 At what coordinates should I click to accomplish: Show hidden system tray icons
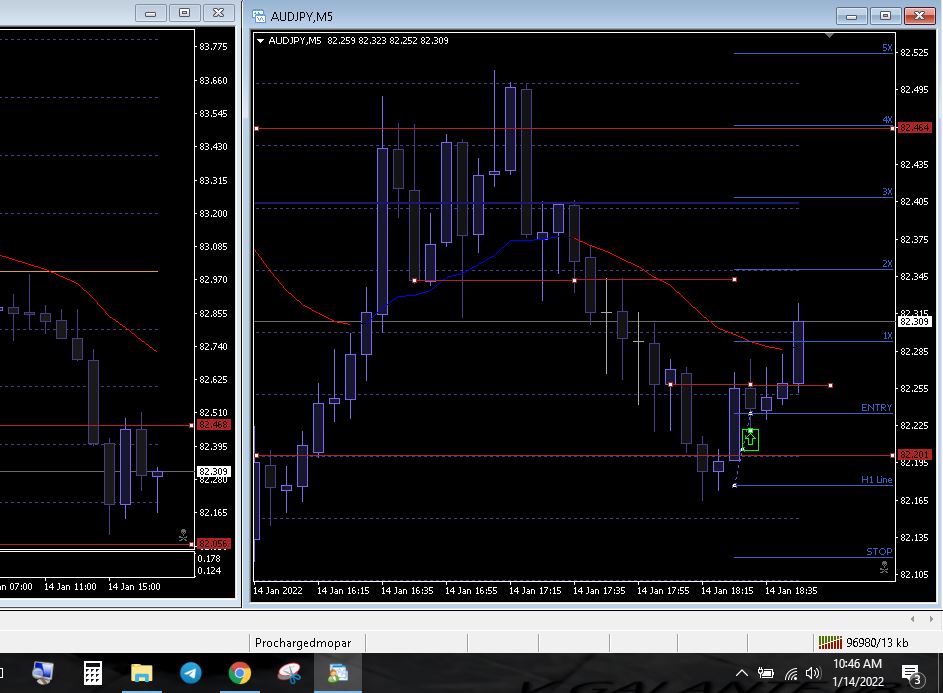click(741, 673)
